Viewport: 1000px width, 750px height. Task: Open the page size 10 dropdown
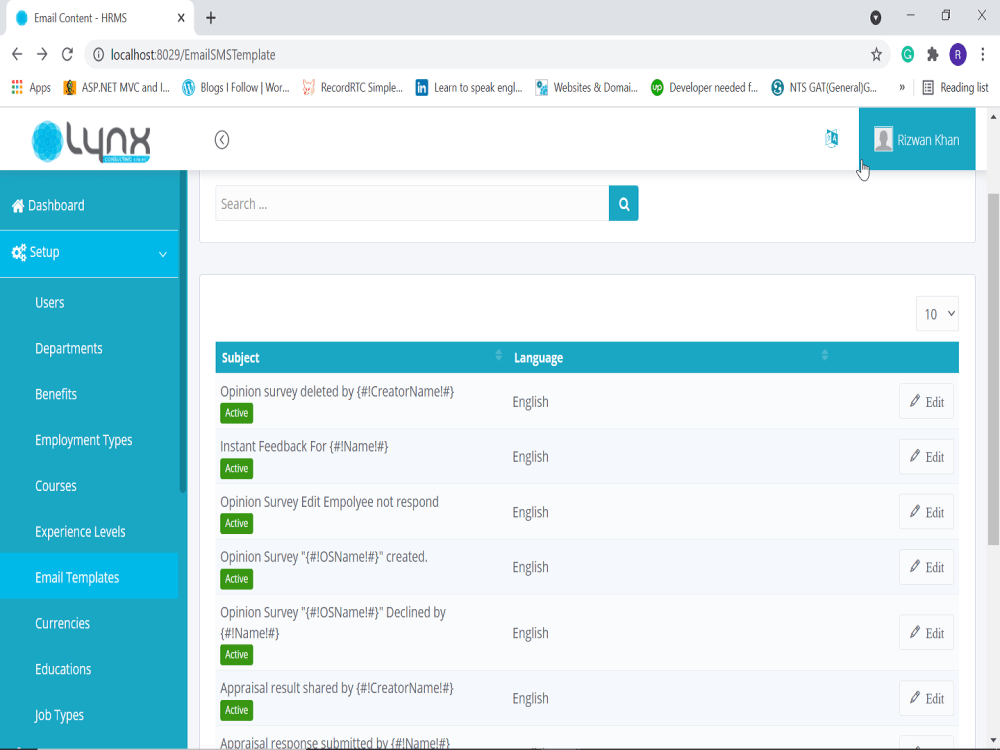pos(937,314)
